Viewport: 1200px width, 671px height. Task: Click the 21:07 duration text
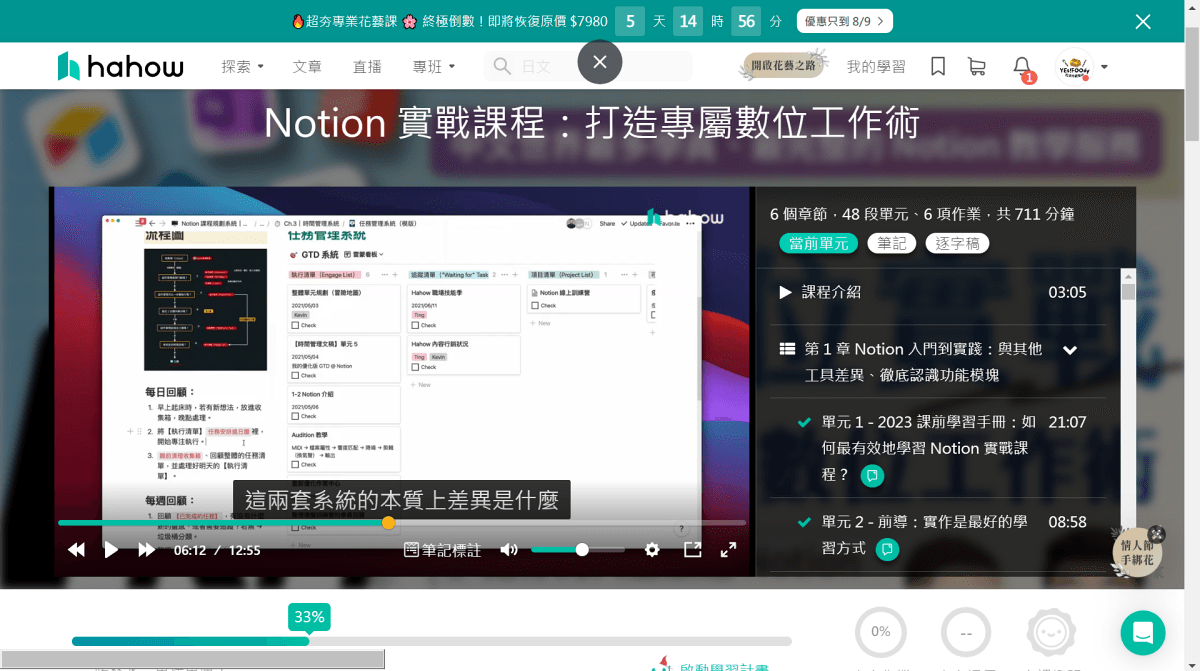pos(1067,422)
